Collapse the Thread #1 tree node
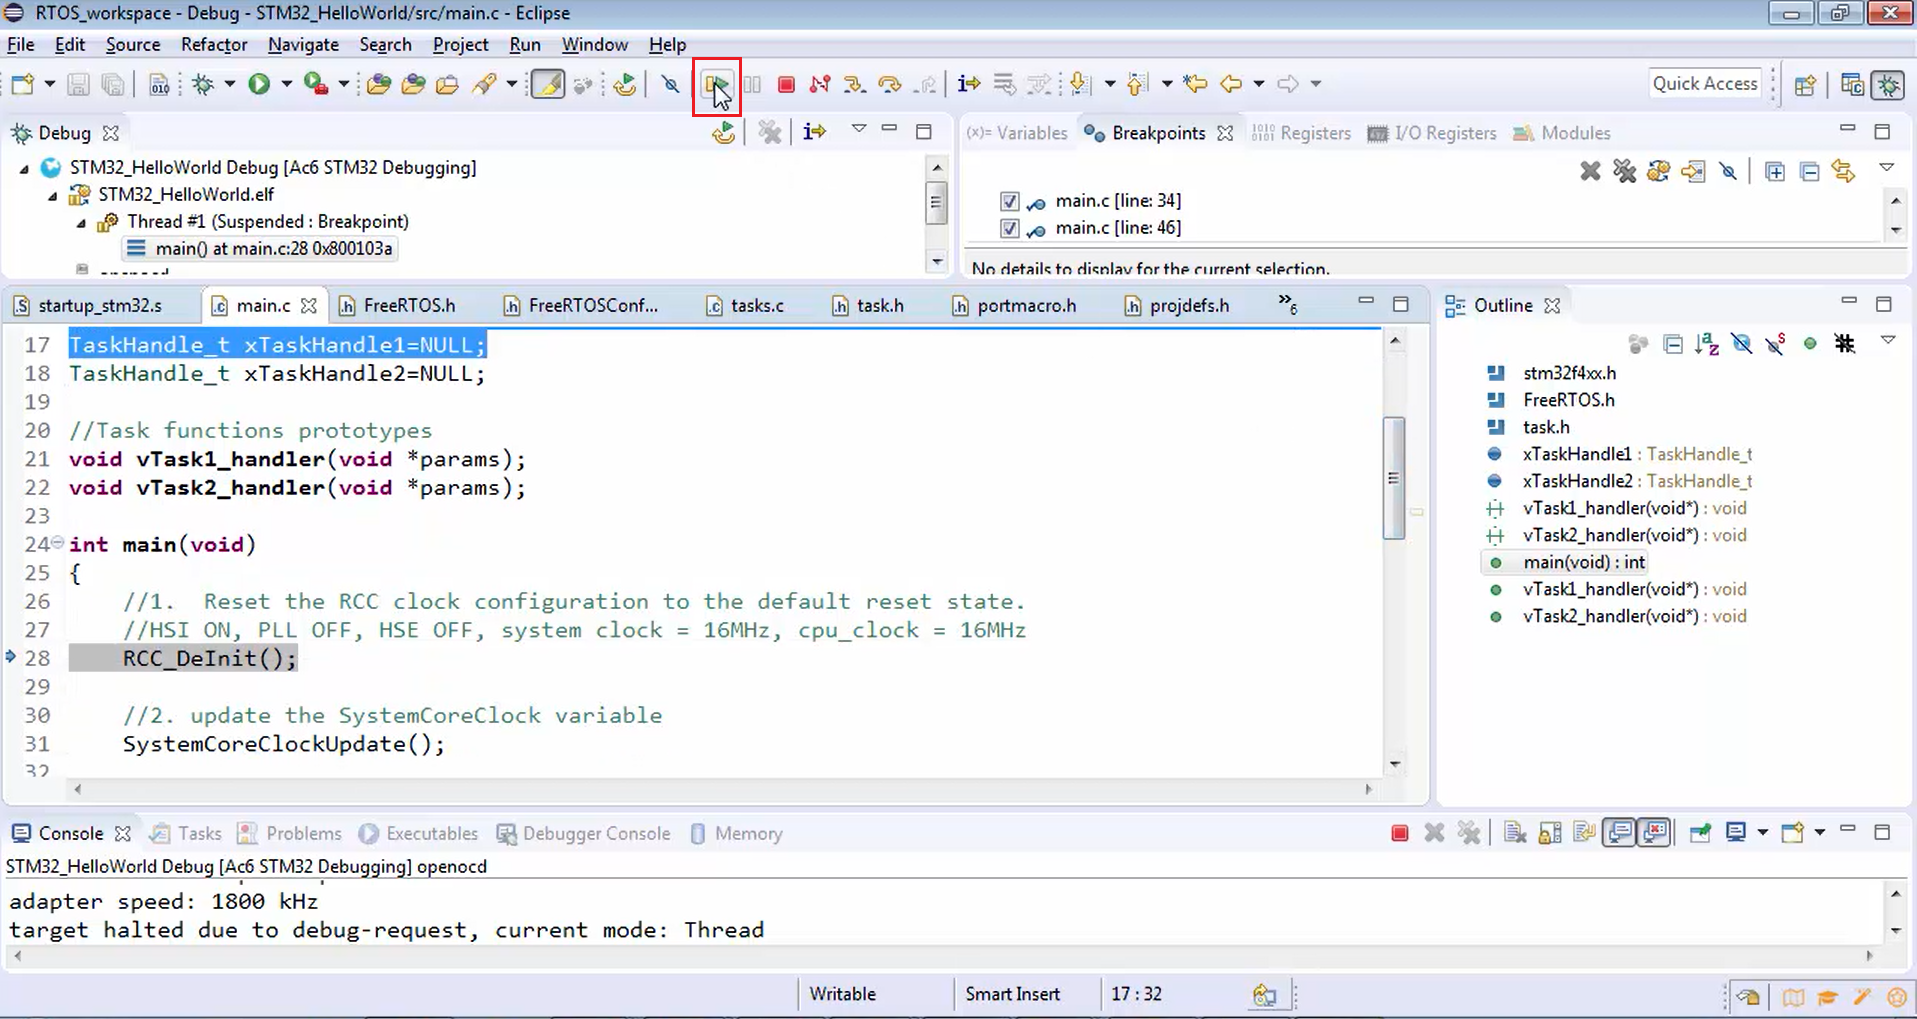 click(82, 222)
